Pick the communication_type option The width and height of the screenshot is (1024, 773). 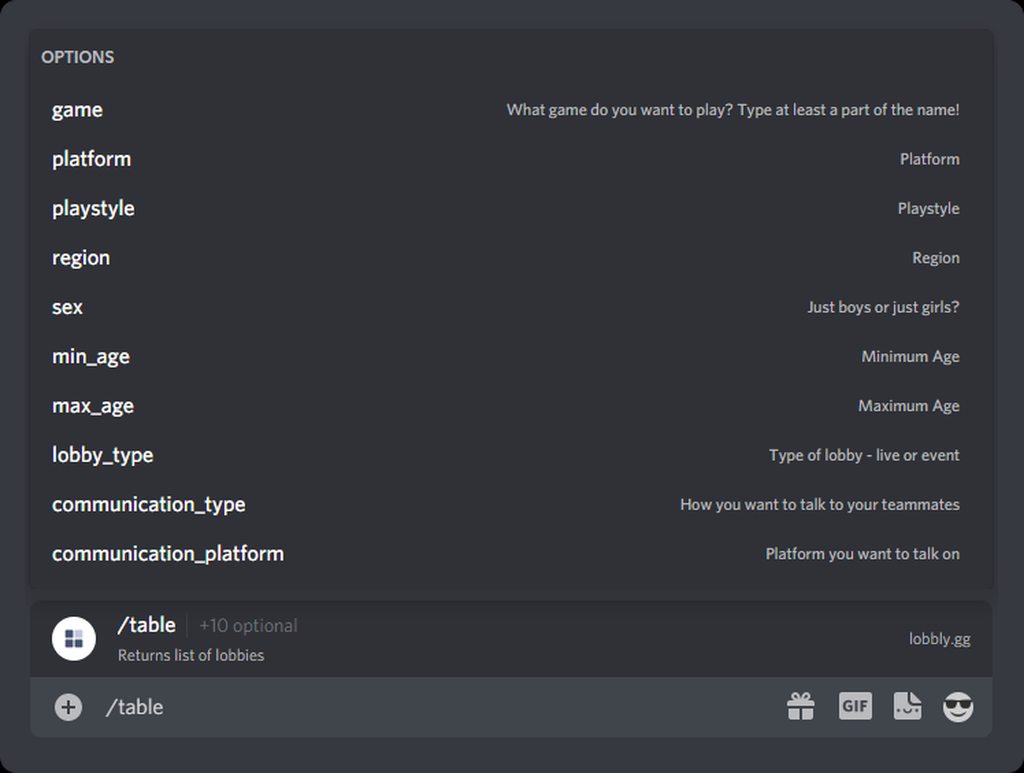tap(148, 504)
